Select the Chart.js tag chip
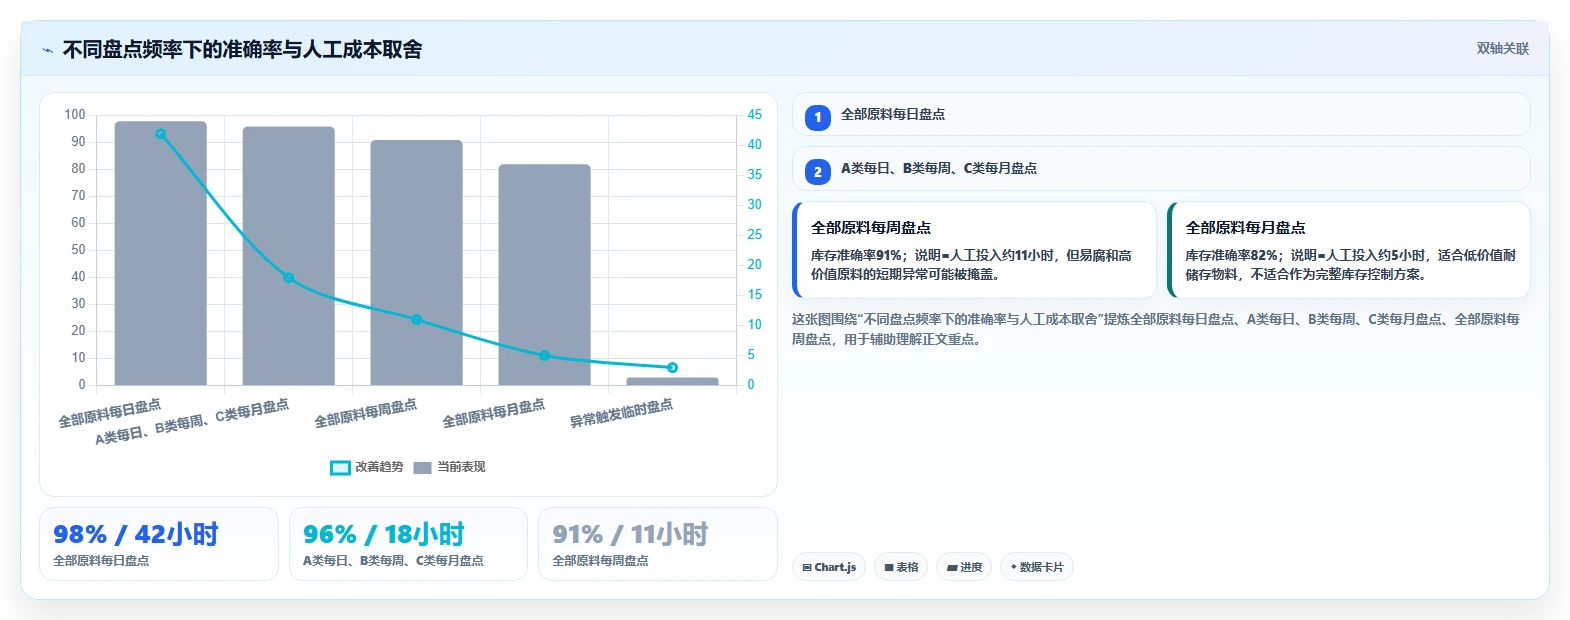Screen dimensions: 1570x620 click(x=829, y=567)
